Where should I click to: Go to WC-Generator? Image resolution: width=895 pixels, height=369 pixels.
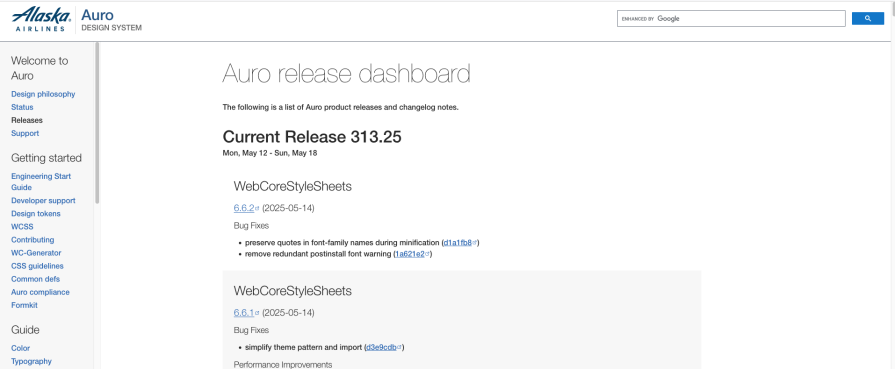coord(36,253)
